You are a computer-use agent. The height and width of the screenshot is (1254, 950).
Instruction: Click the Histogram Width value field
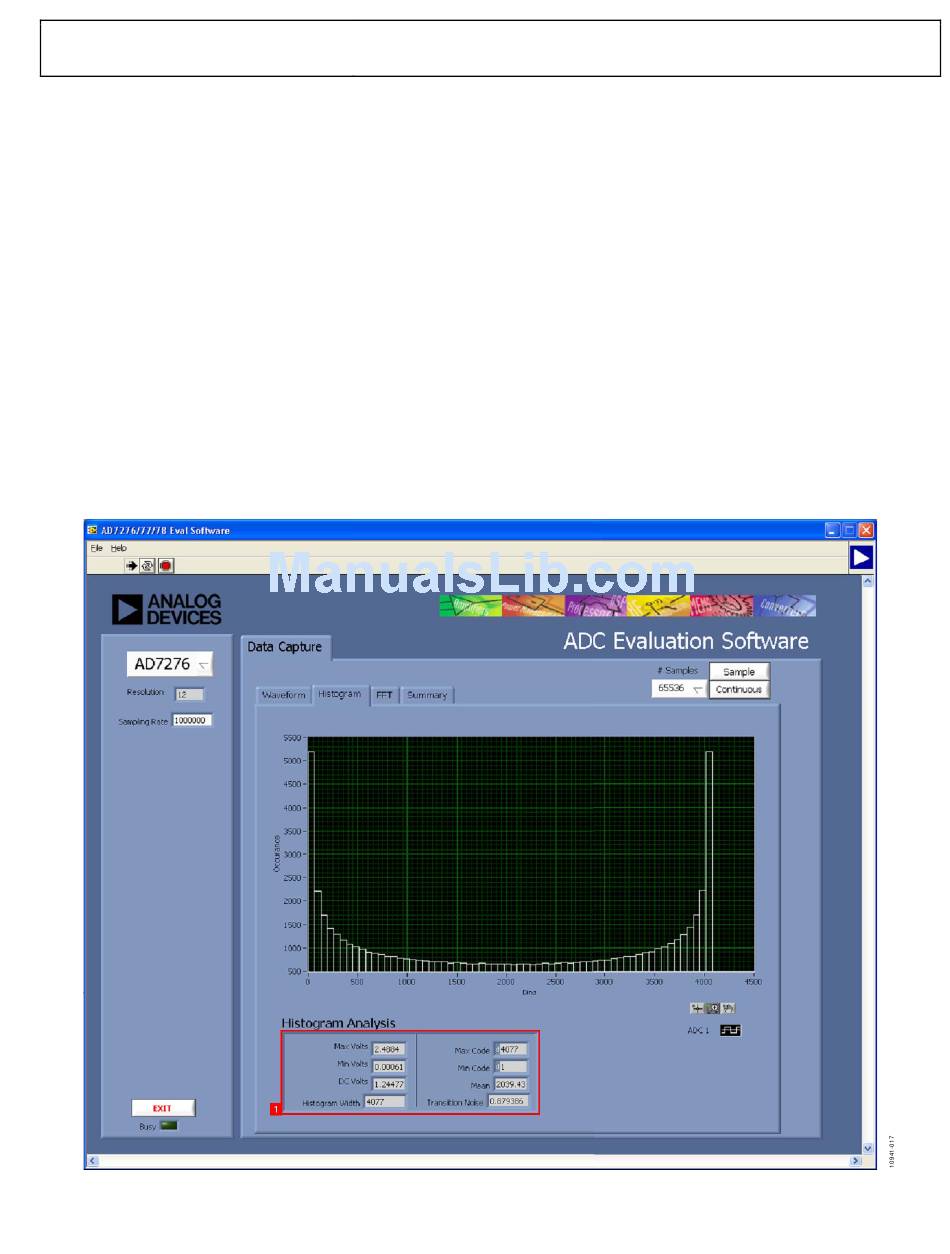385,1101
